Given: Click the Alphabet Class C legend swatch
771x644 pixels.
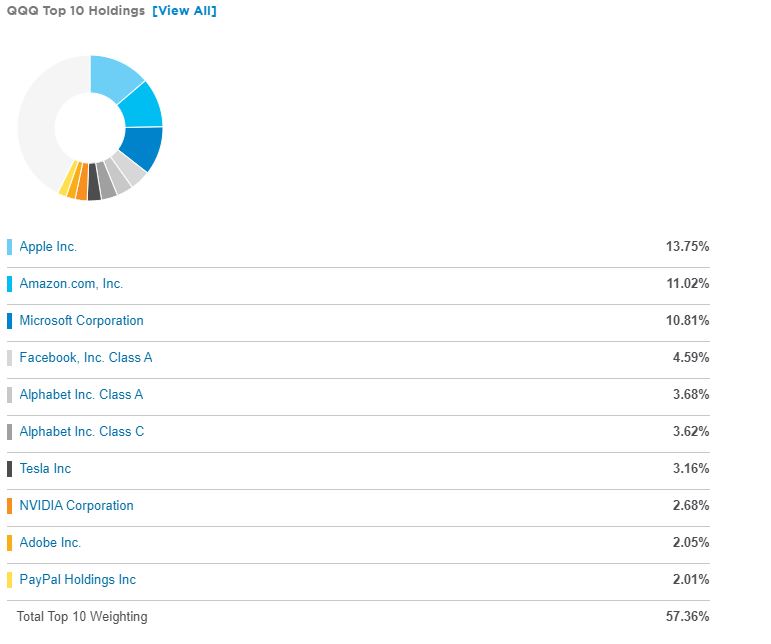Looking at the screenshot, I should click(x=9, y=432).
